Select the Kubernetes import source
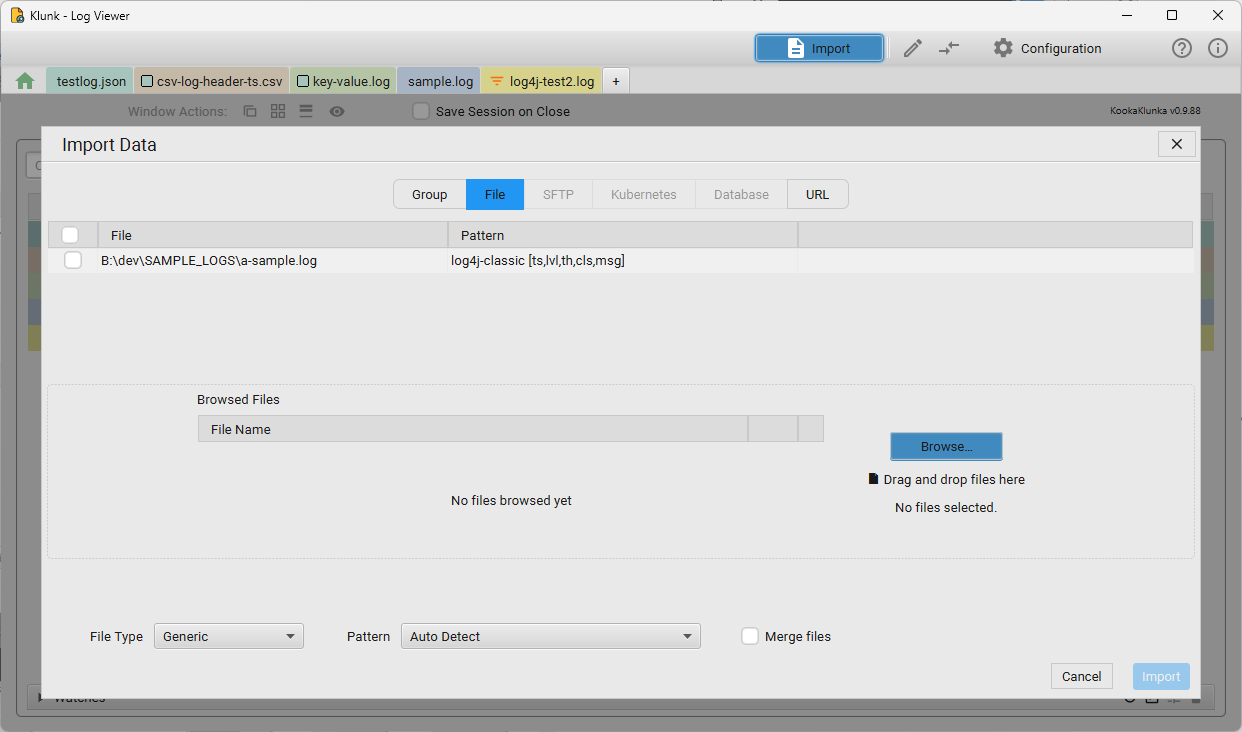Viewport: 1242px width, 732px height. click(x=644, y=194)
